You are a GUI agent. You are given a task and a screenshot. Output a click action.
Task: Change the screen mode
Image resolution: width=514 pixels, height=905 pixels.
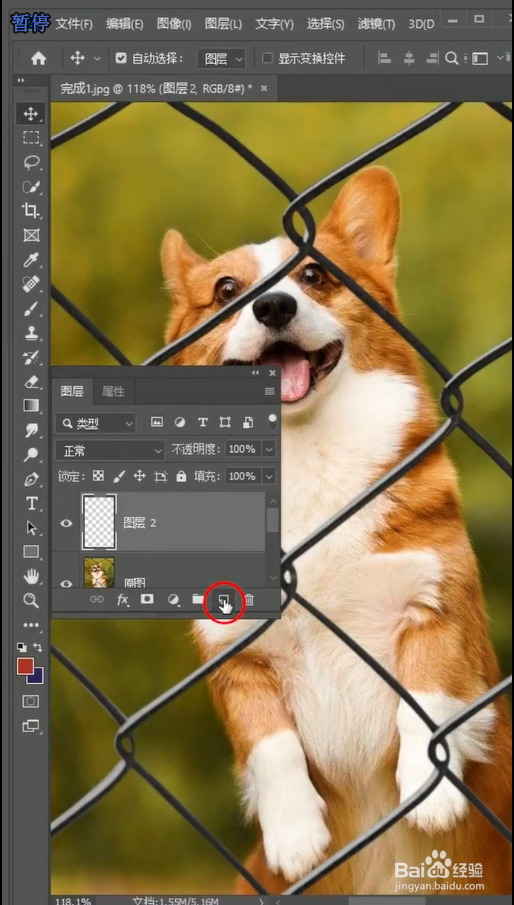coord(31,726)
